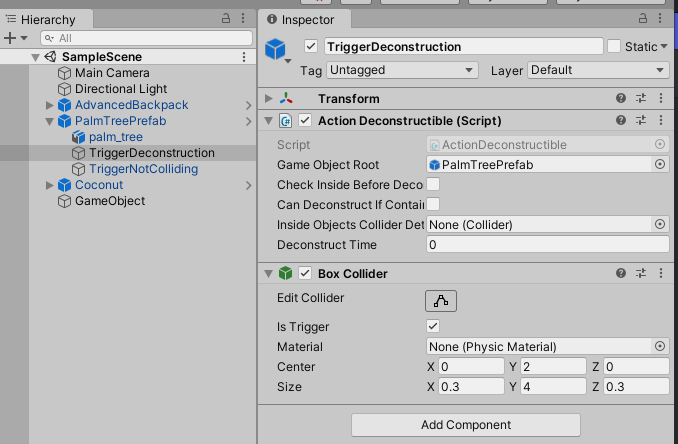Open object picker for collider Material
The width and height of the screenshot is (678, 444).
pos(660,346)
